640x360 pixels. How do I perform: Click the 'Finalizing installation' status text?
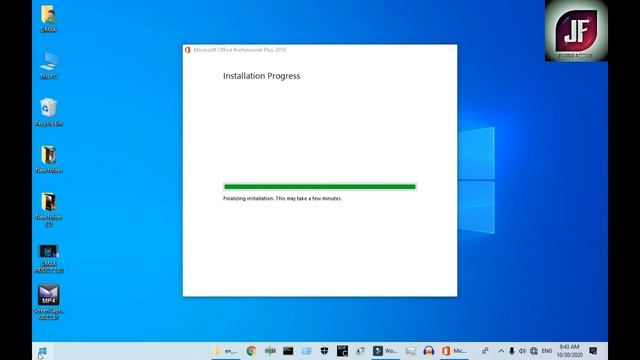pyautogui.click(x=282, y=198)
